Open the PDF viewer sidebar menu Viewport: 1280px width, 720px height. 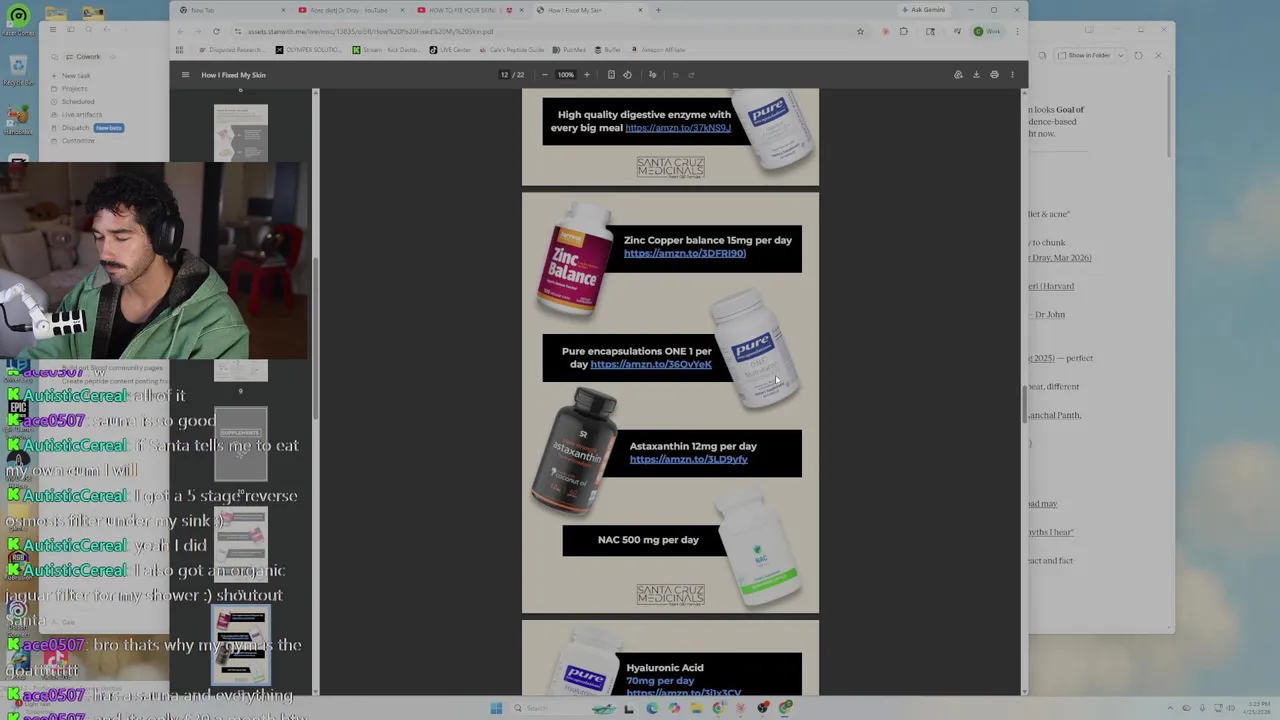coord(185,75)
